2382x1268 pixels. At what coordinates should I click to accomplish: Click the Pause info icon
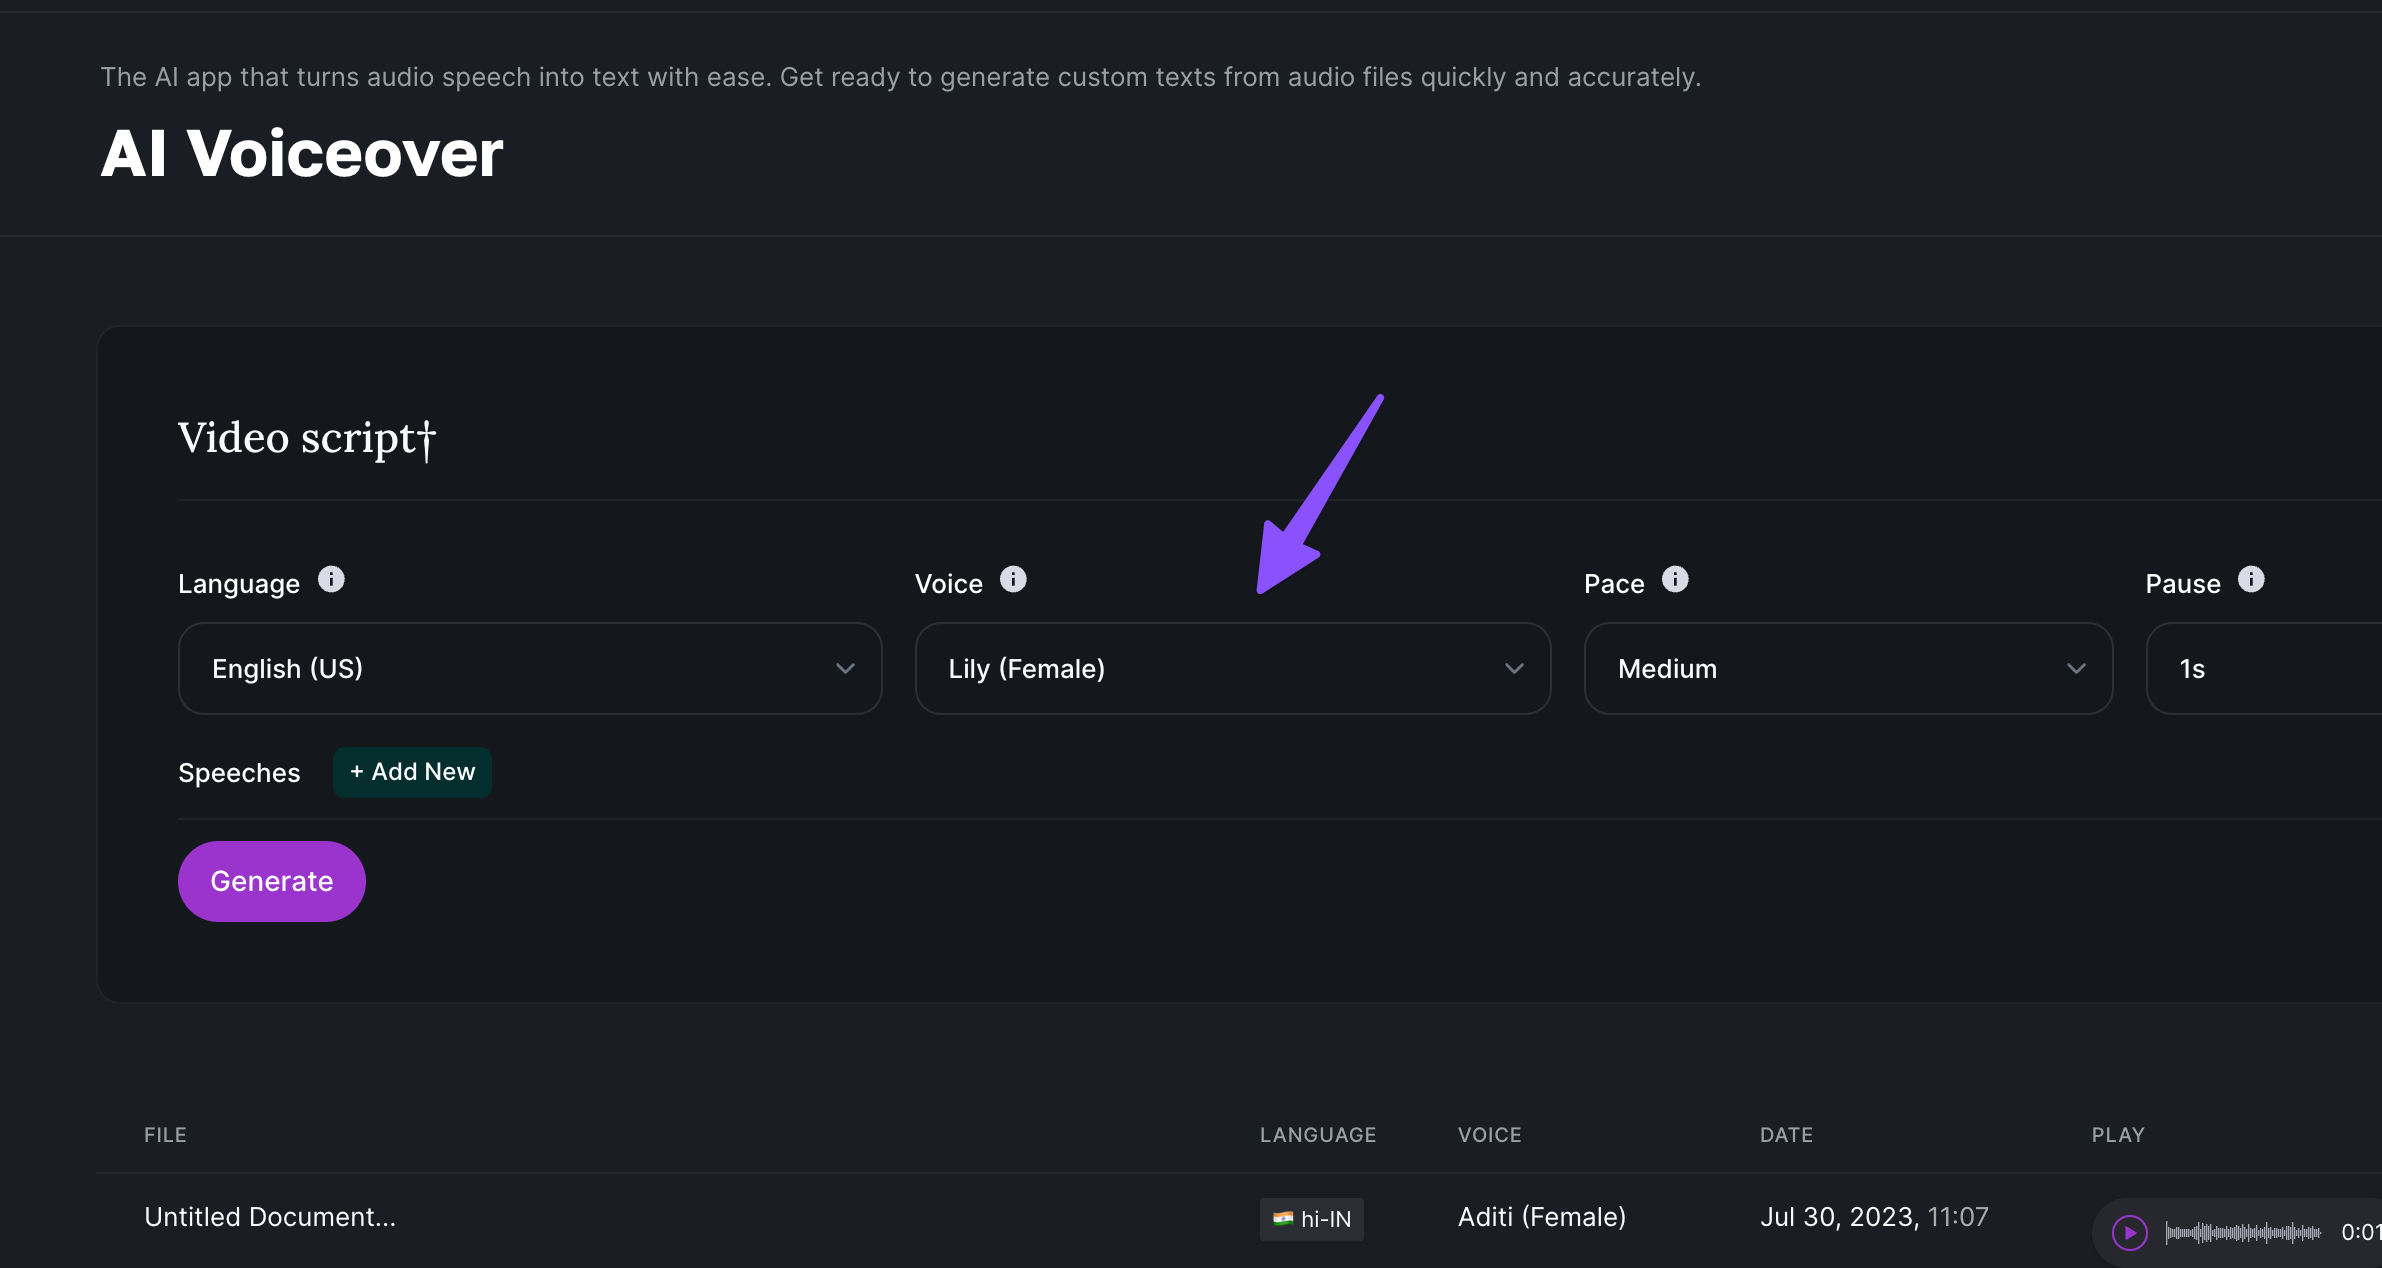(x=2251, y=580)
